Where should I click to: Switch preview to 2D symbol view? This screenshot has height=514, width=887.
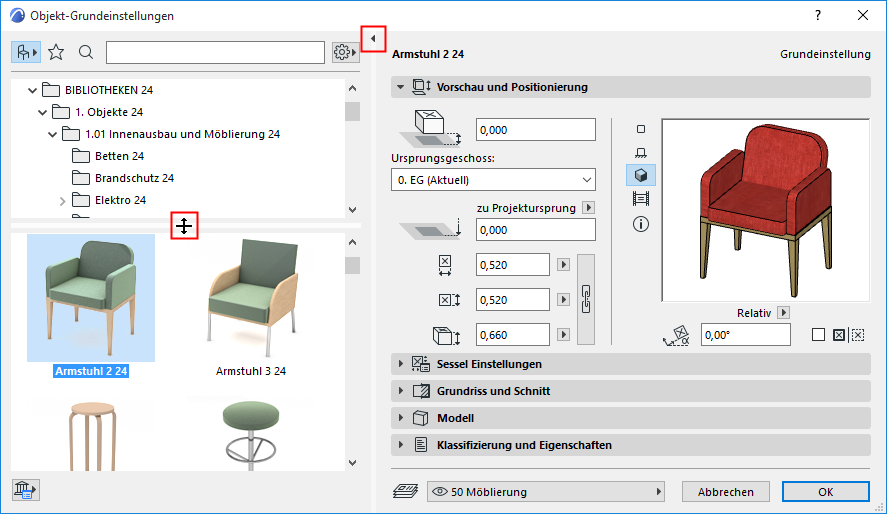point(641,129)
